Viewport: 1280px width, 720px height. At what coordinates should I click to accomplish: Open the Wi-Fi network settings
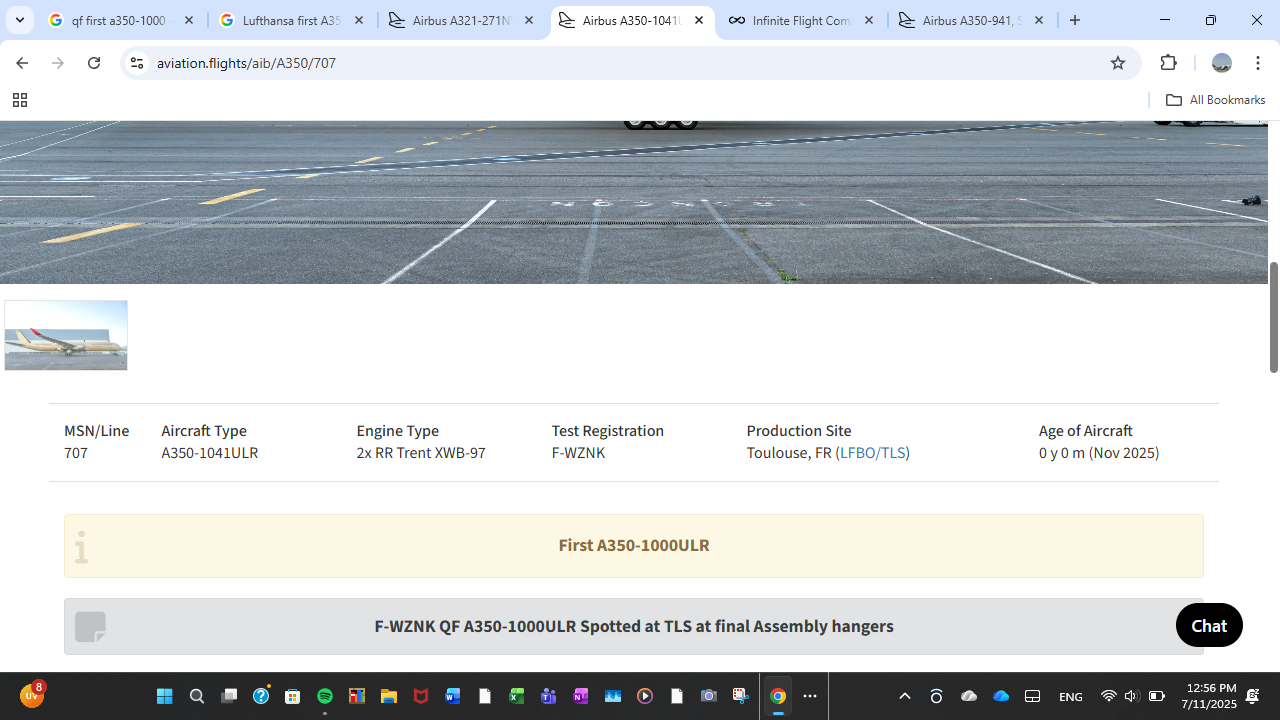coord(1108,696)
